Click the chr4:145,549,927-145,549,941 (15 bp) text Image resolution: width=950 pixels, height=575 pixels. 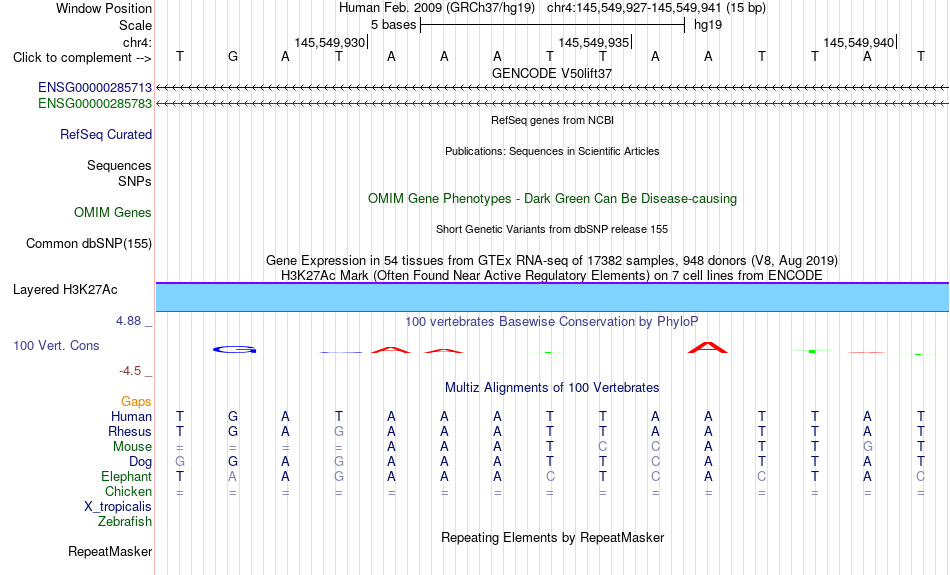[x=657, y=8]
